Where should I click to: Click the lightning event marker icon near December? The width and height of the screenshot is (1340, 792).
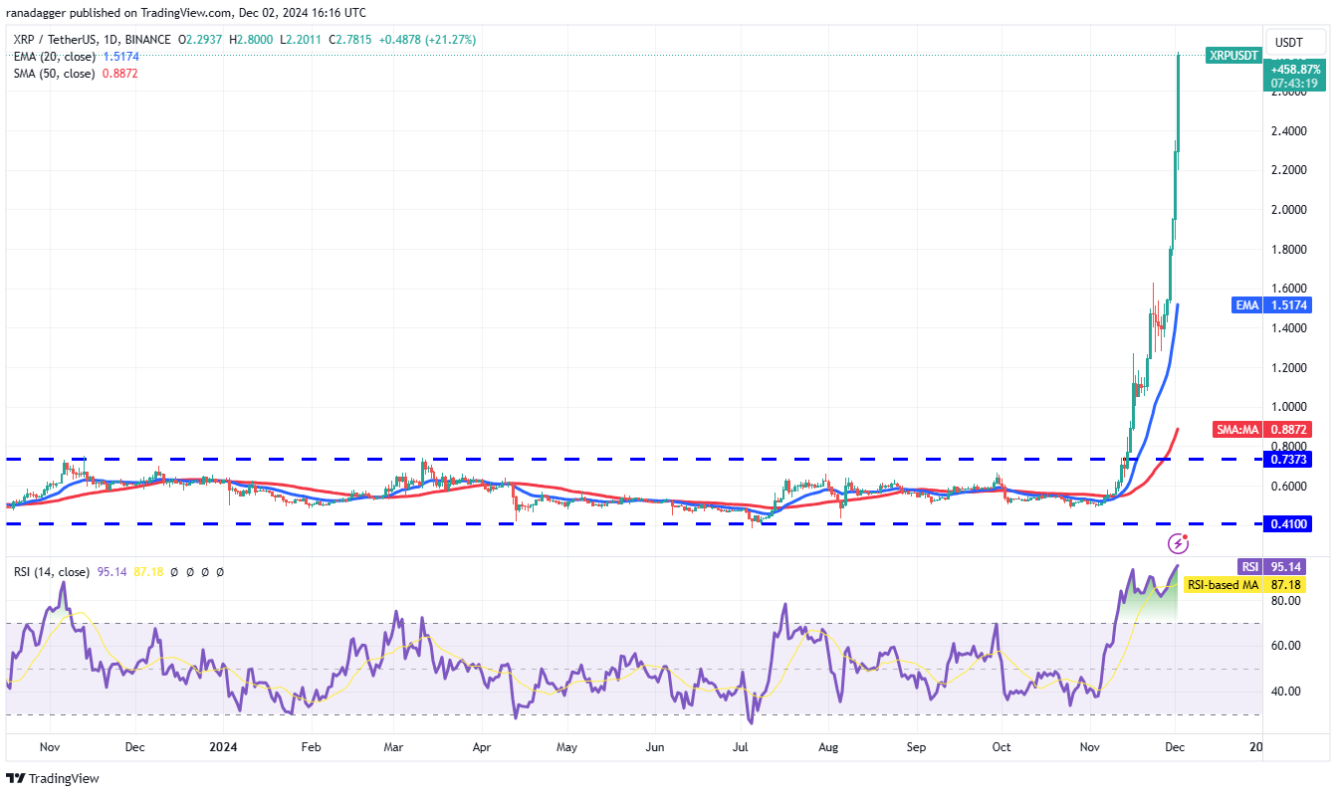point(1179,544)
